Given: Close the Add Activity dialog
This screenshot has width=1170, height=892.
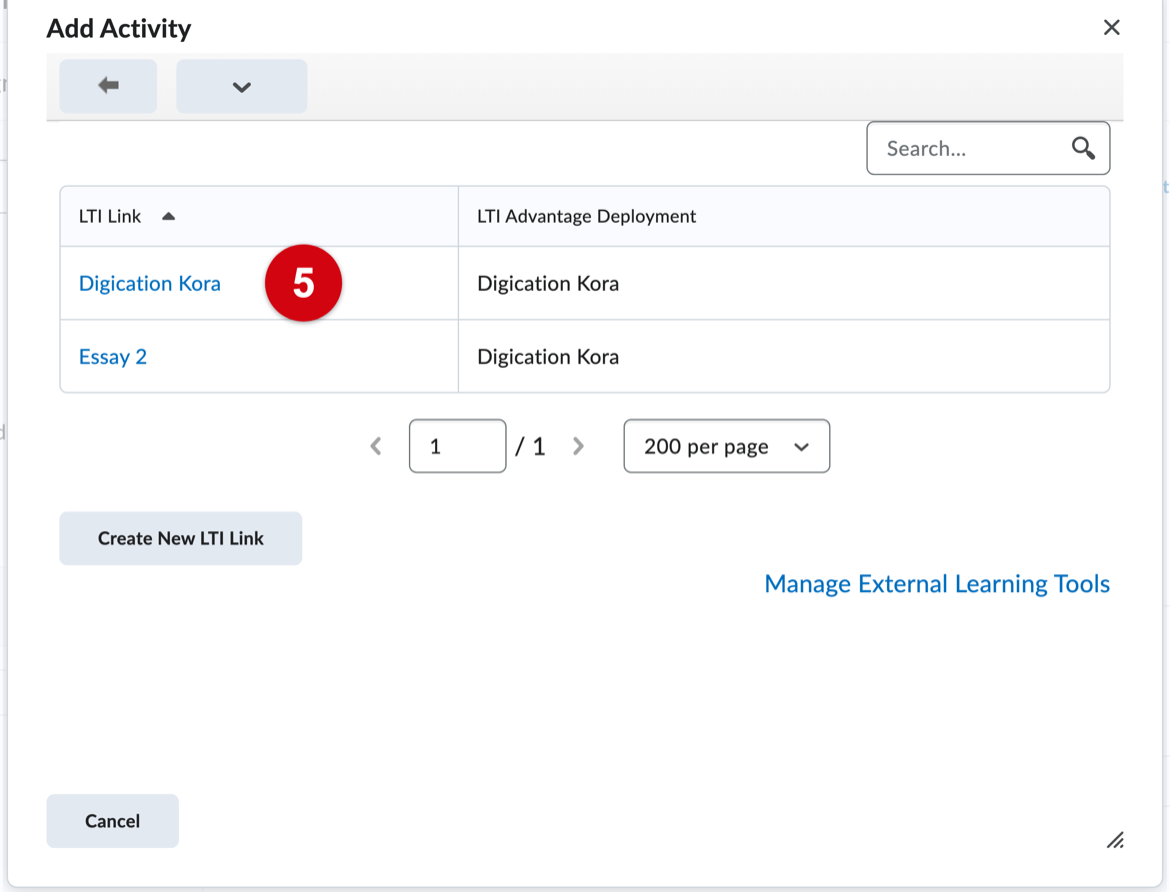Looking at the screenshot, I should click(1111, 28).
